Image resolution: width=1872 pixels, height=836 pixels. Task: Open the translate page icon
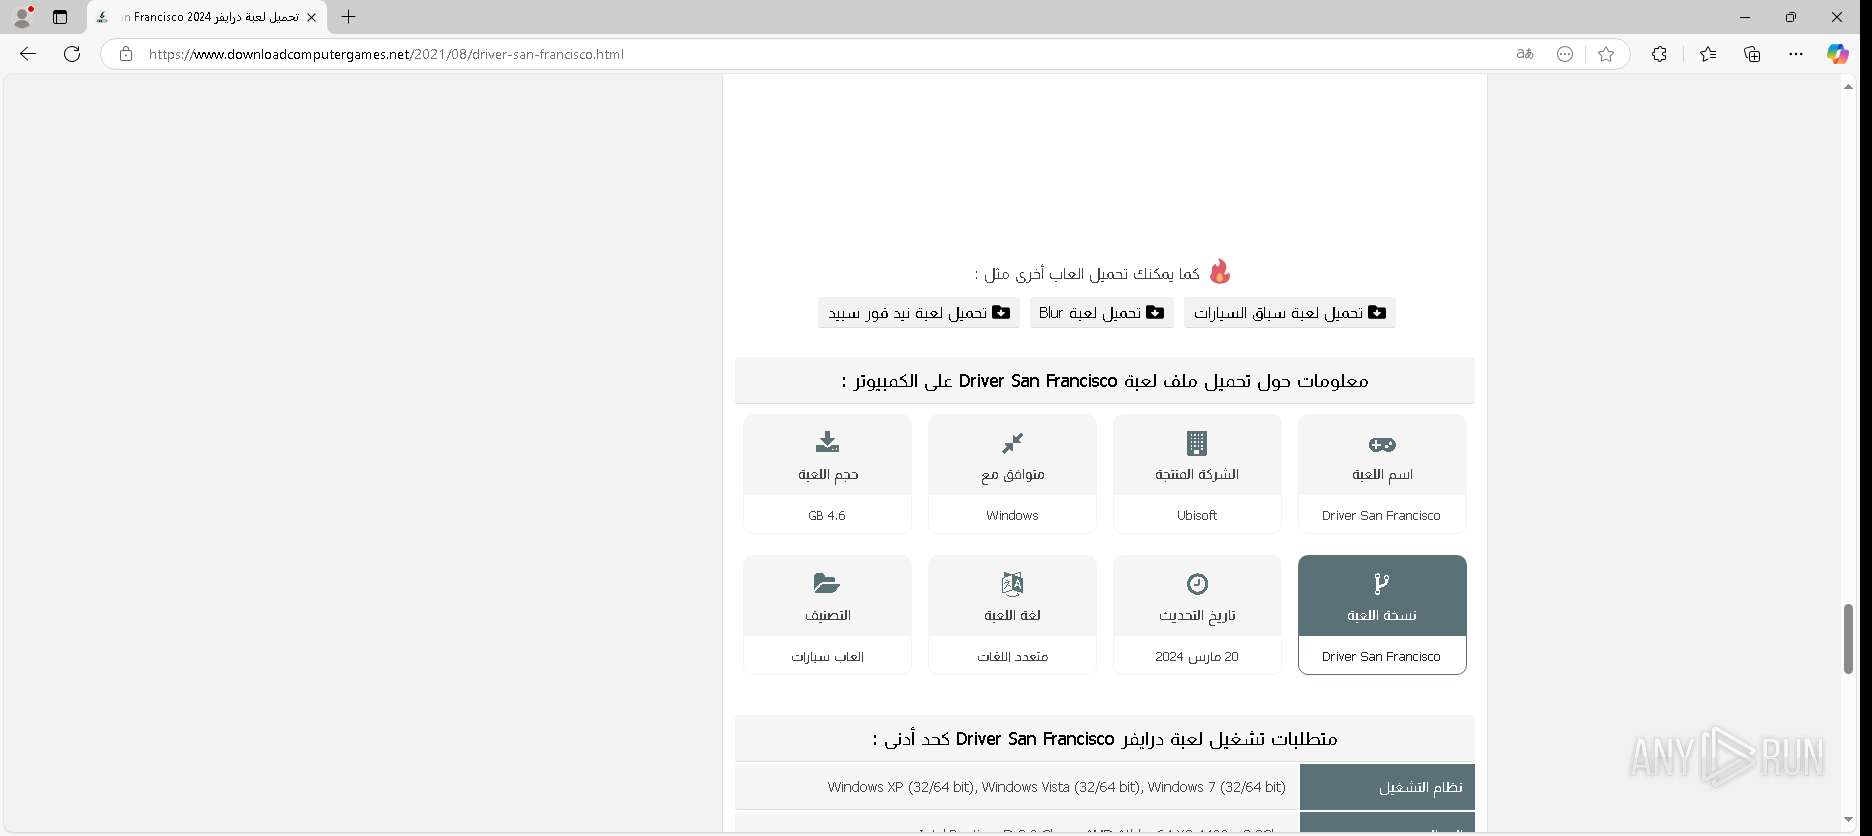pyautogui.click(x=1525, y=54)
